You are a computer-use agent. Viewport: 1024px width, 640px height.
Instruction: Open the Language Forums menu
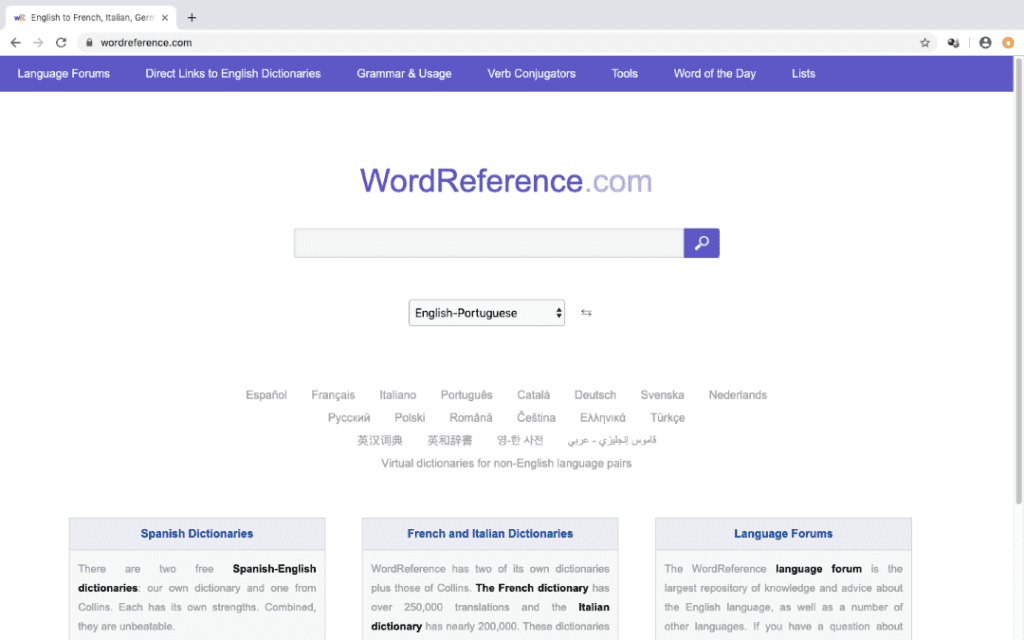(x=64, y=74)
